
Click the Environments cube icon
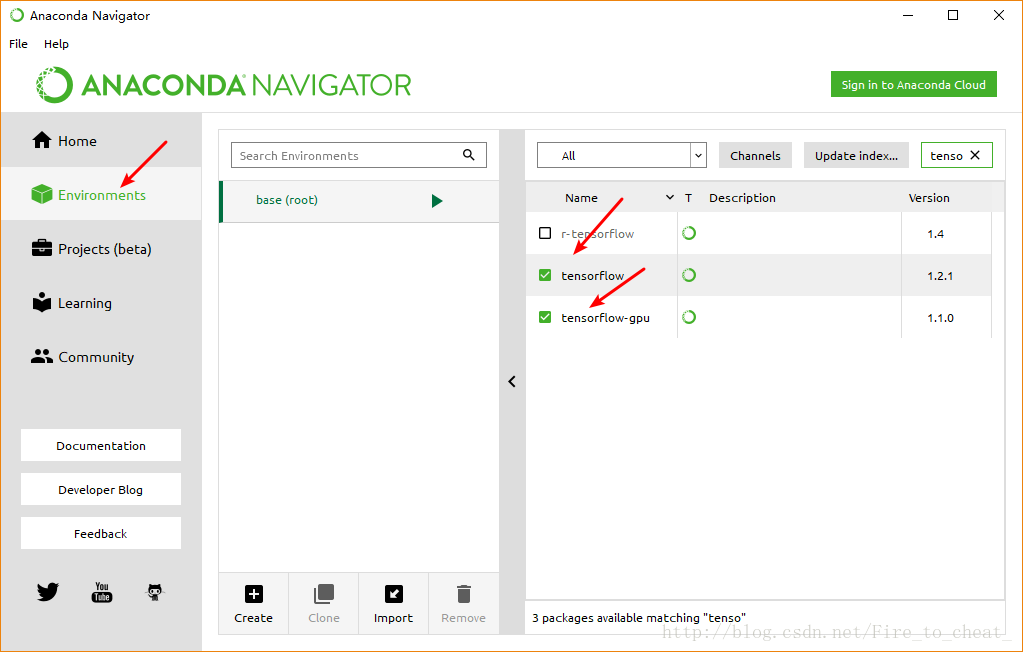[42, 194]
